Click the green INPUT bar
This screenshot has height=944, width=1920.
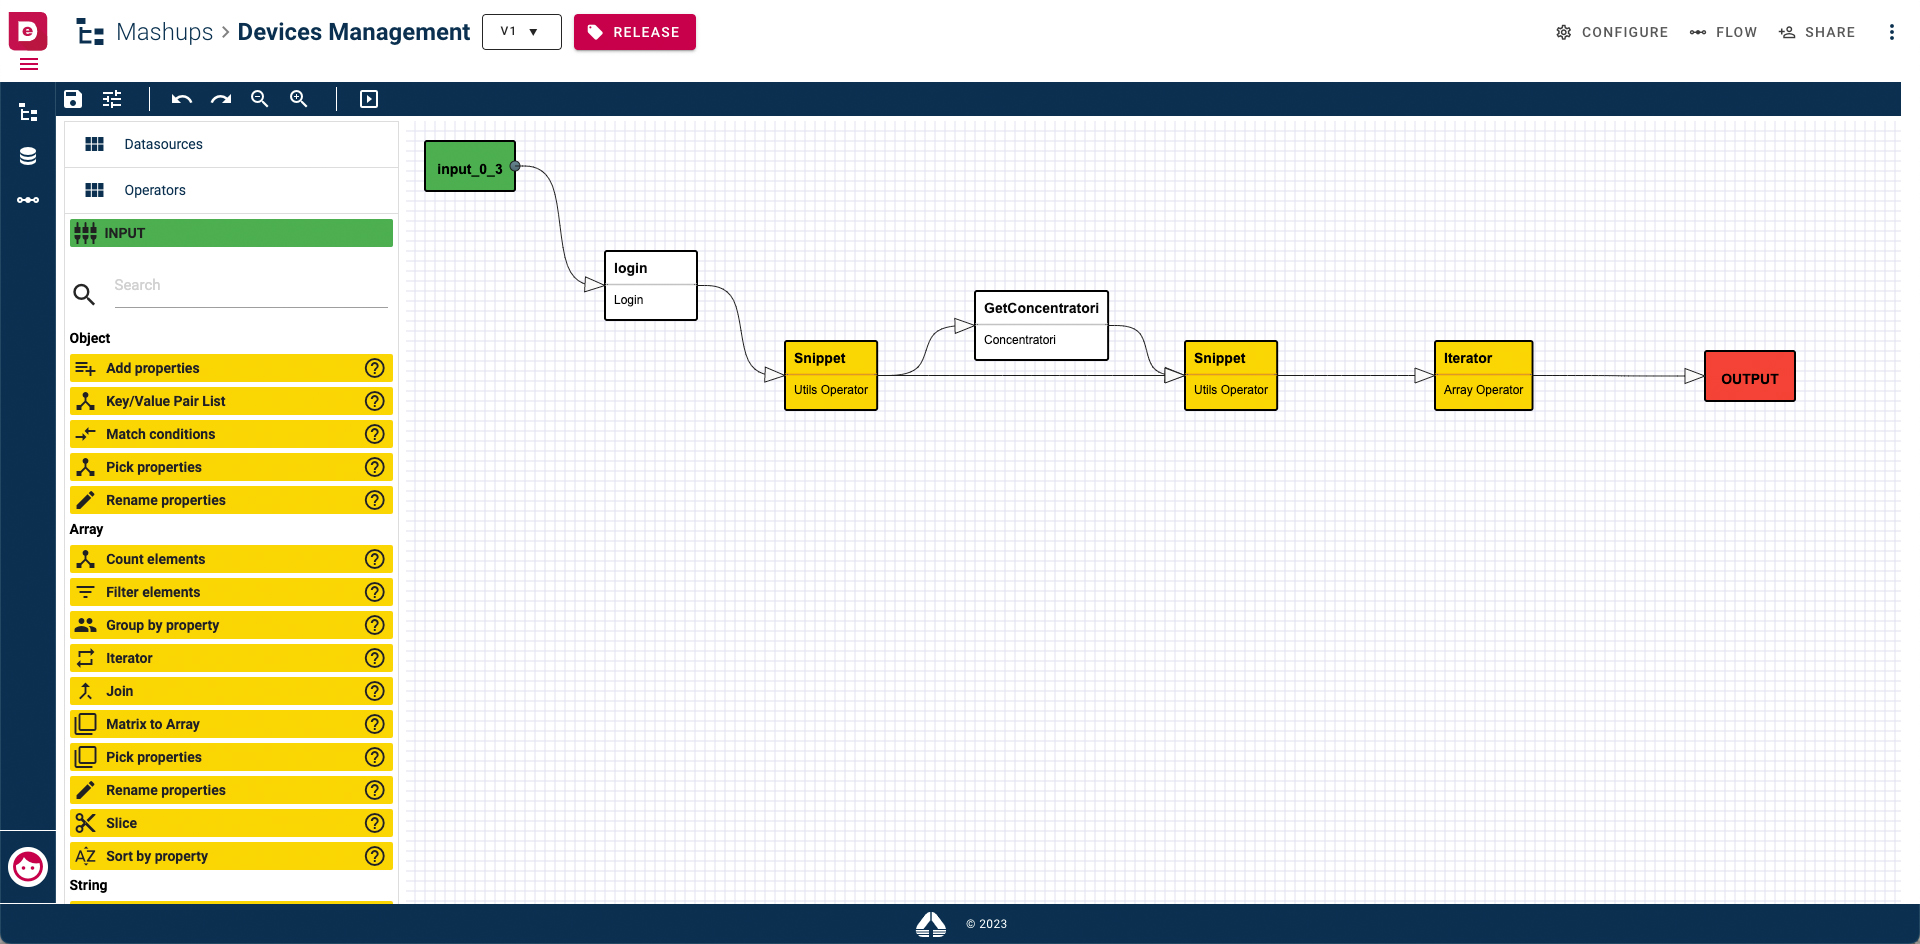(x=232, y=233)
